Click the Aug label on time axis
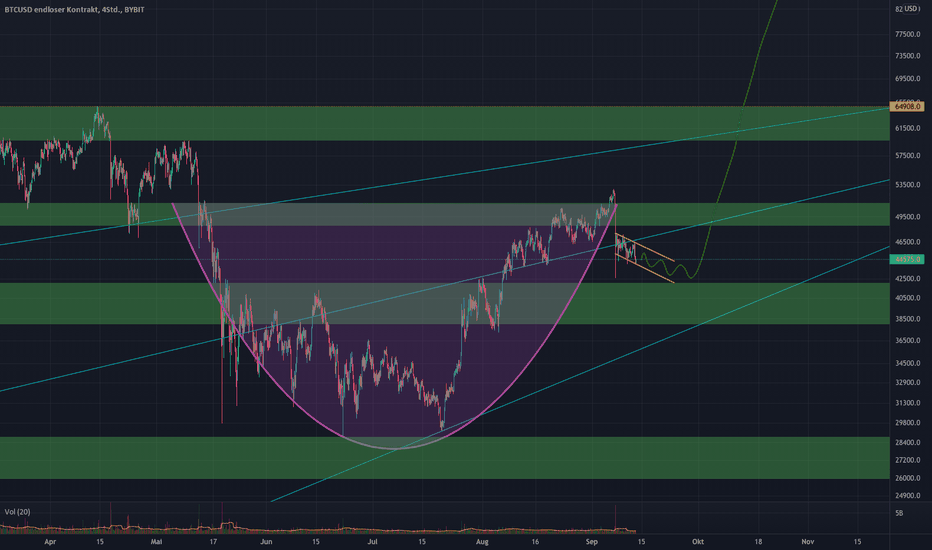 [x=482, y=542]
